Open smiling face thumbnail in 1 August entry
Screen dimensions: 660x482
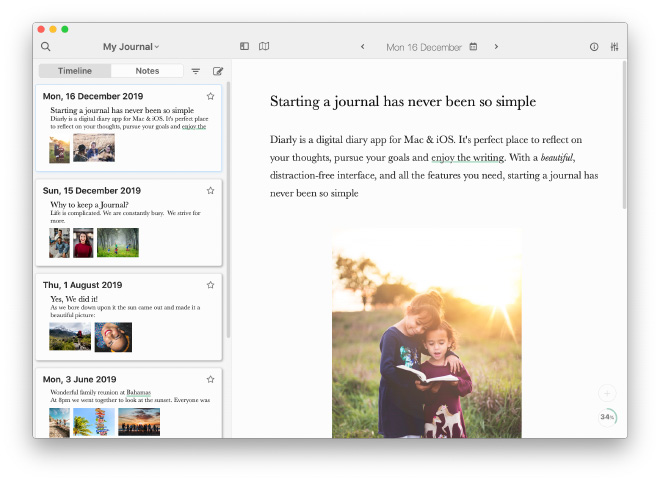[x=113, y=337]
